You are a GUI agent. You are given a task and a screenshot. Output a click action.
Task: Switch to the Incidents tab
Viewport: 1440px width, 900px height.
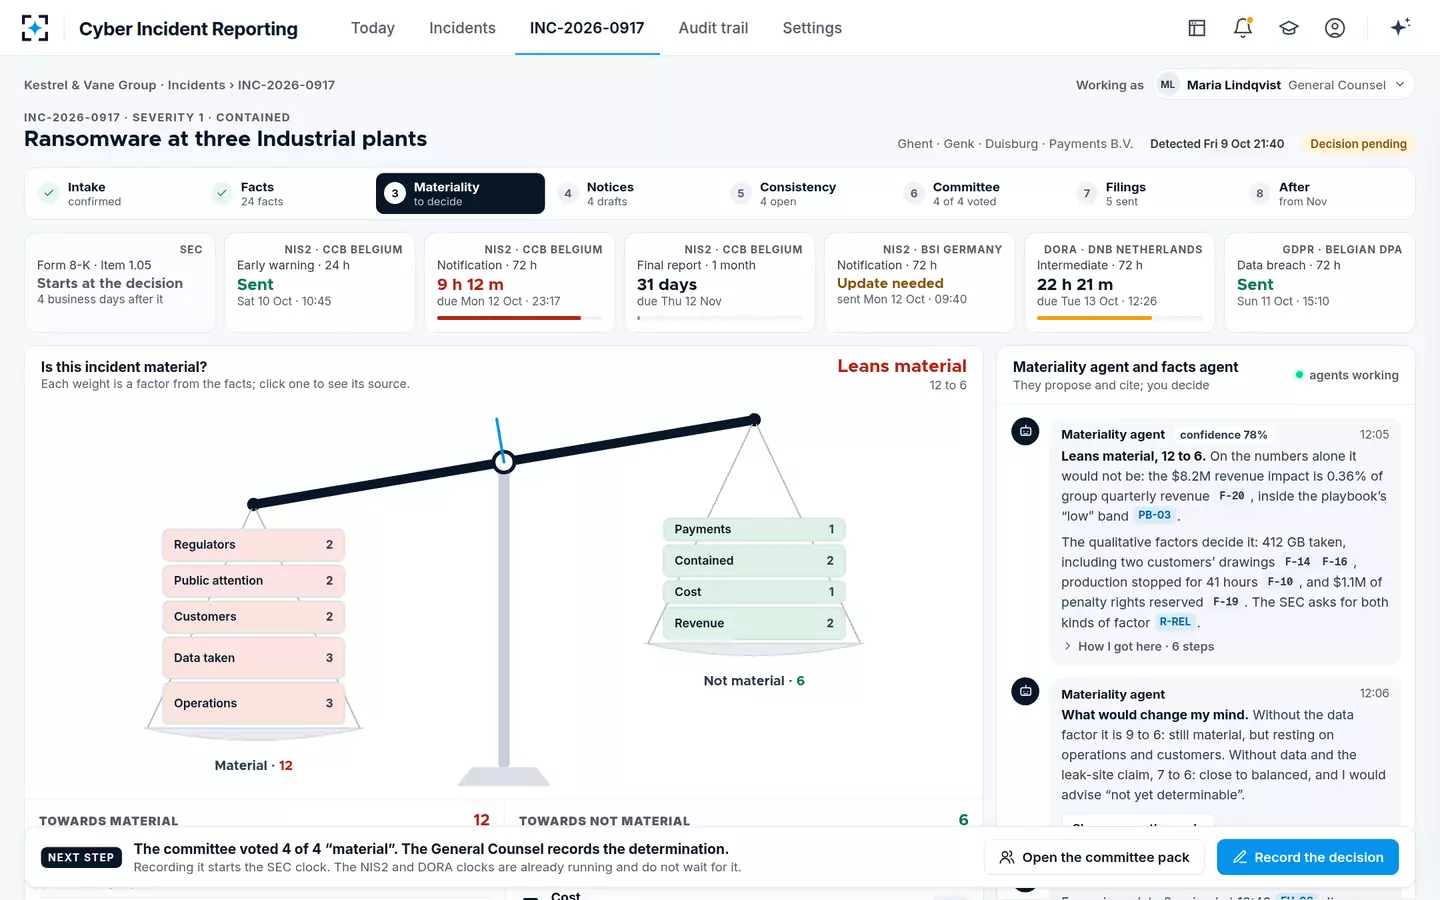(x=462, y=28)
